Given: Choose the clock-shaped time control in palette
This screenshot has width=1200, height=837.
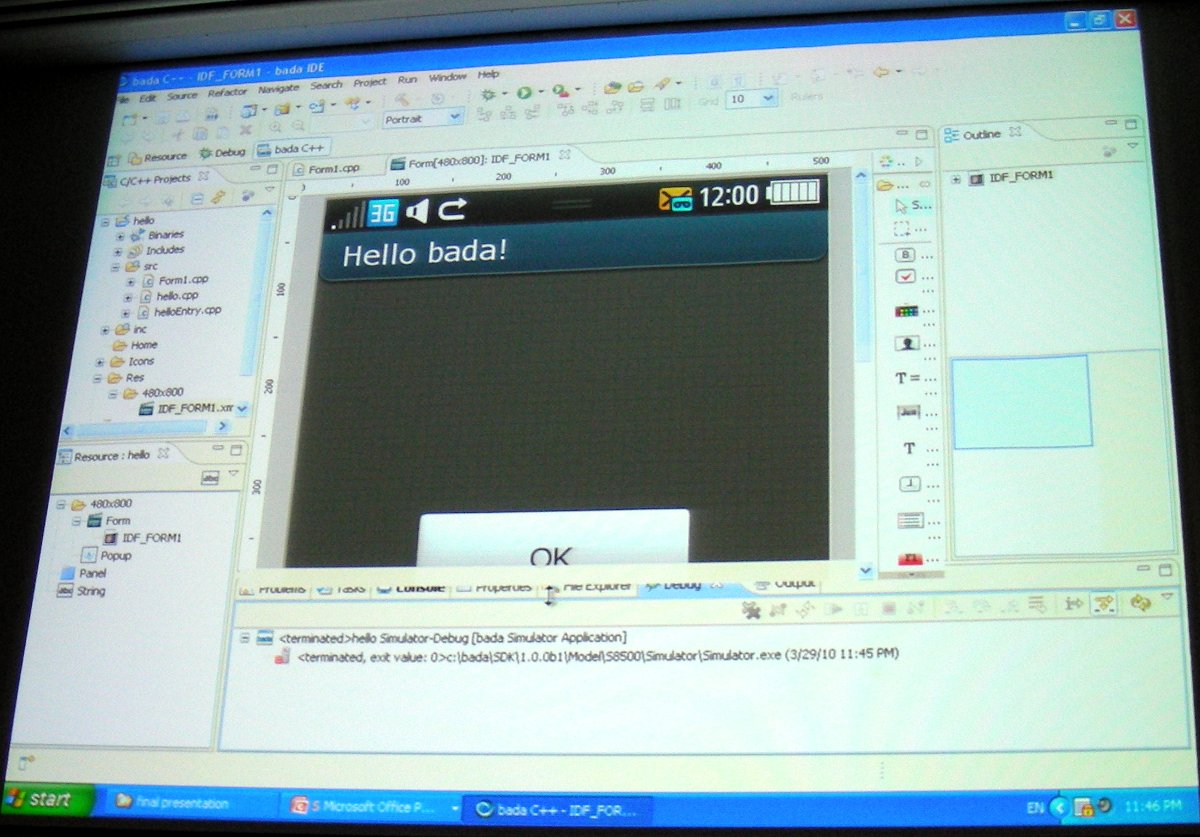Looking at the screenshot, I should pyautogui.click(x=910, y=484).
